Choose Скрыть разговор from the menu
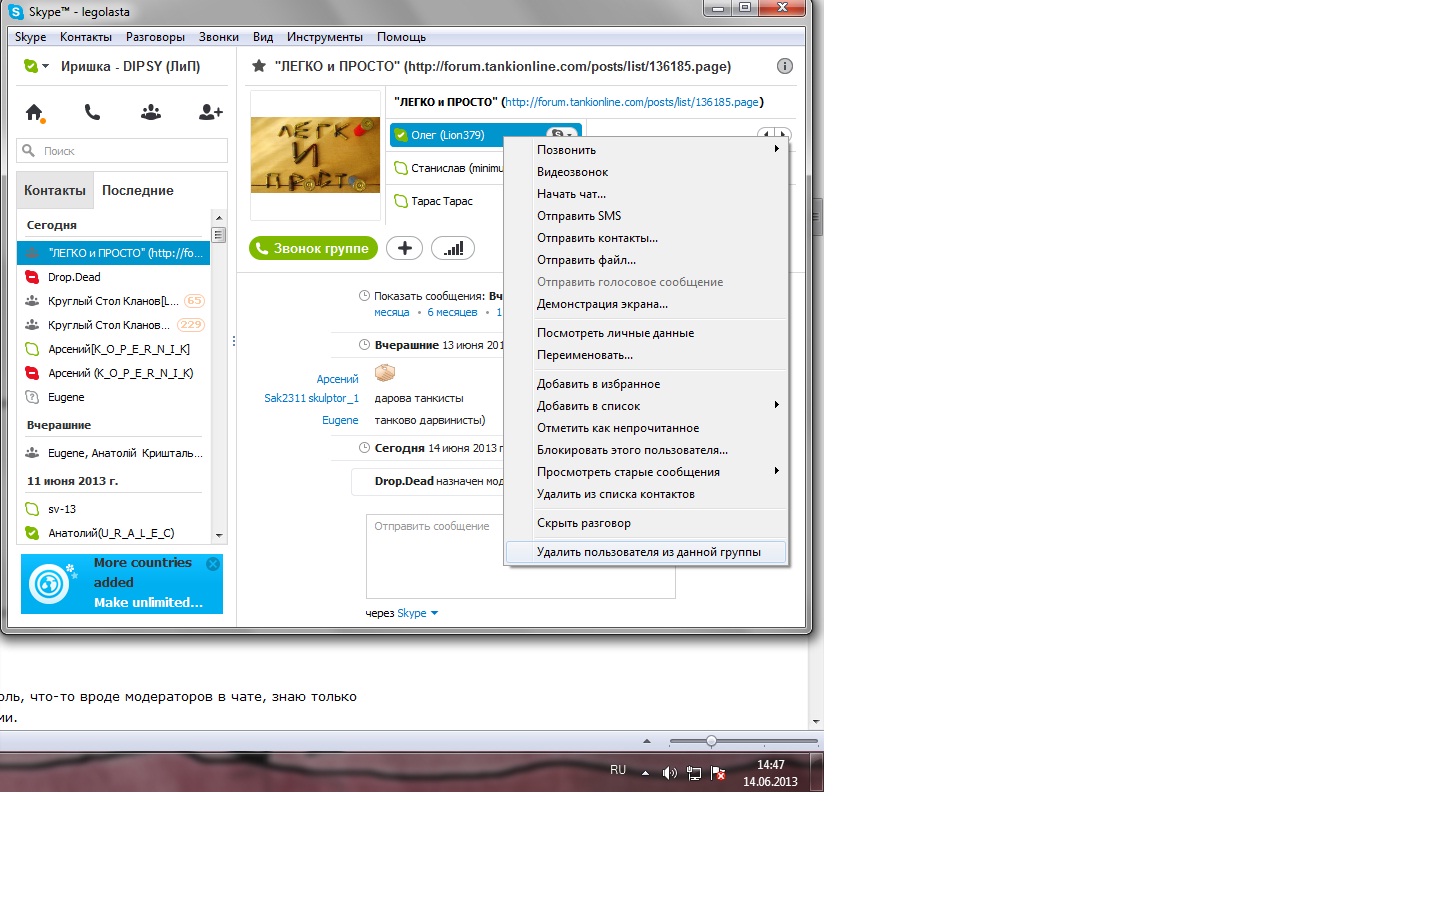 (646, 523)
